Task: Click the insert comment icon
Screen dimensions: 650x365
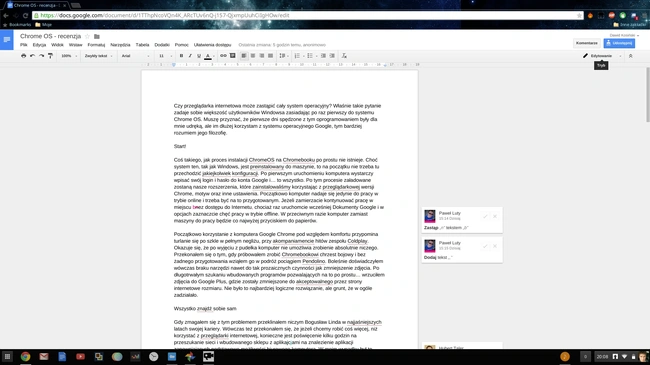Action: 233,56
